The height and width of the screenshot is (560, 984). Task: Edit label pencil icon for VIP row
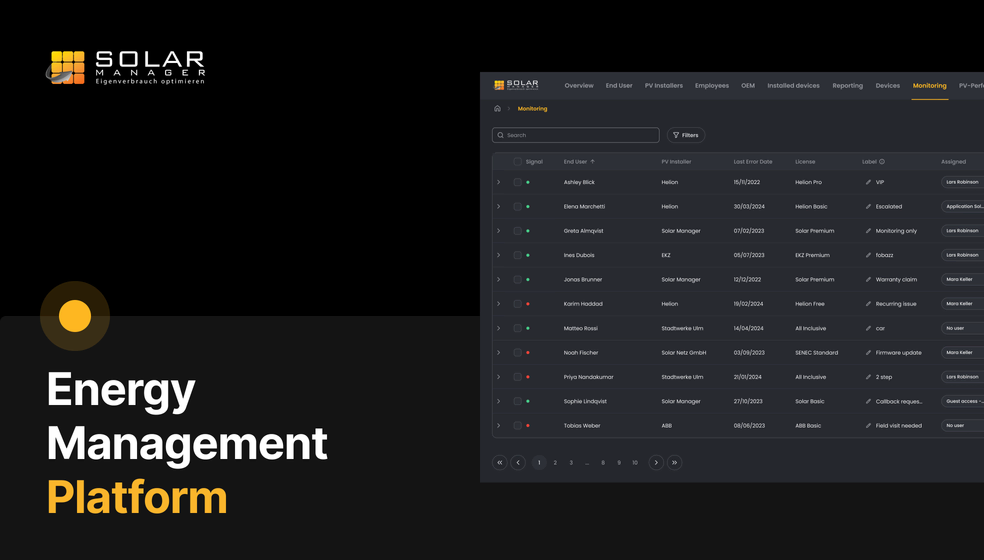coord(869,182)
